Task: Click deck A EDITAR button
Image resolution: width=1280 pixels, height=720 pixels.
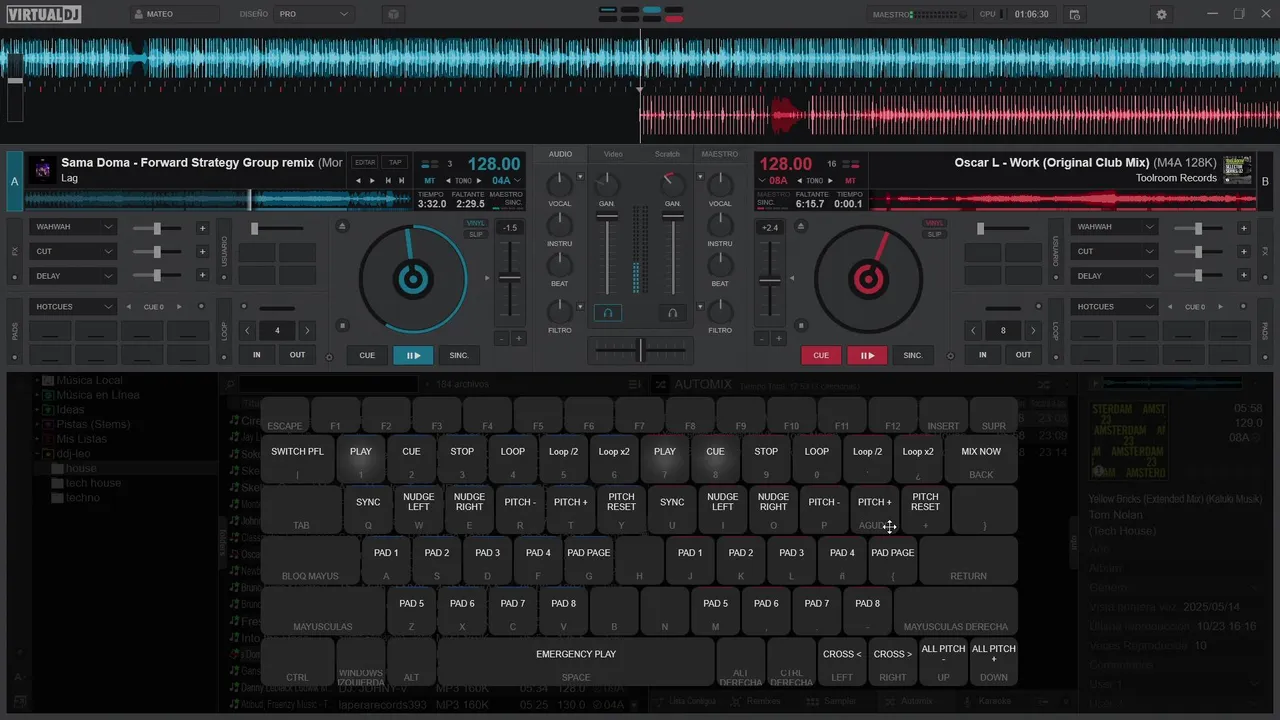Action: pos(365,163)
